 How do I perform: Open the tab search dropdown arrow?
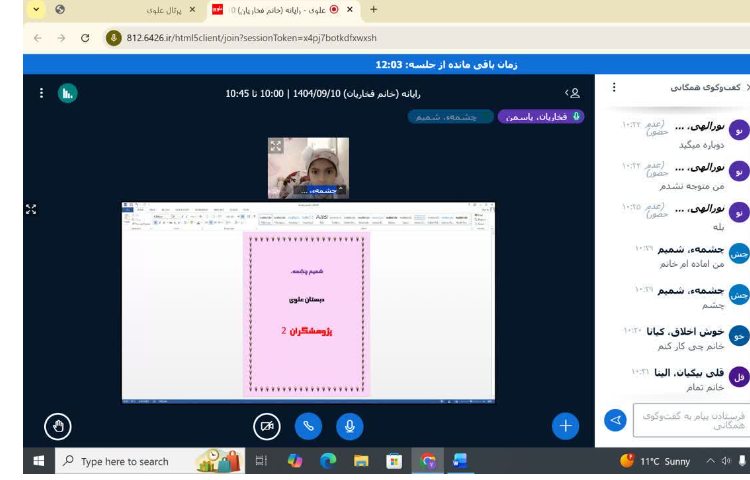pyautogui.click(x=36, y=9)
